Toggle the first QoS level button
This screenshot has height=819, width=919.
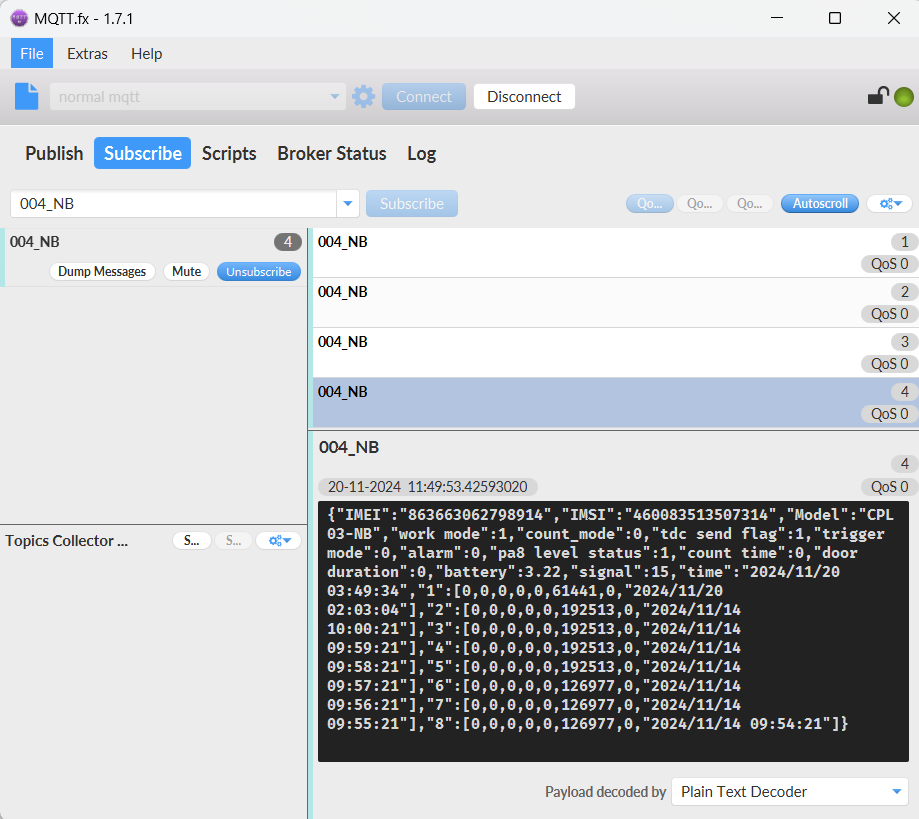649,203
